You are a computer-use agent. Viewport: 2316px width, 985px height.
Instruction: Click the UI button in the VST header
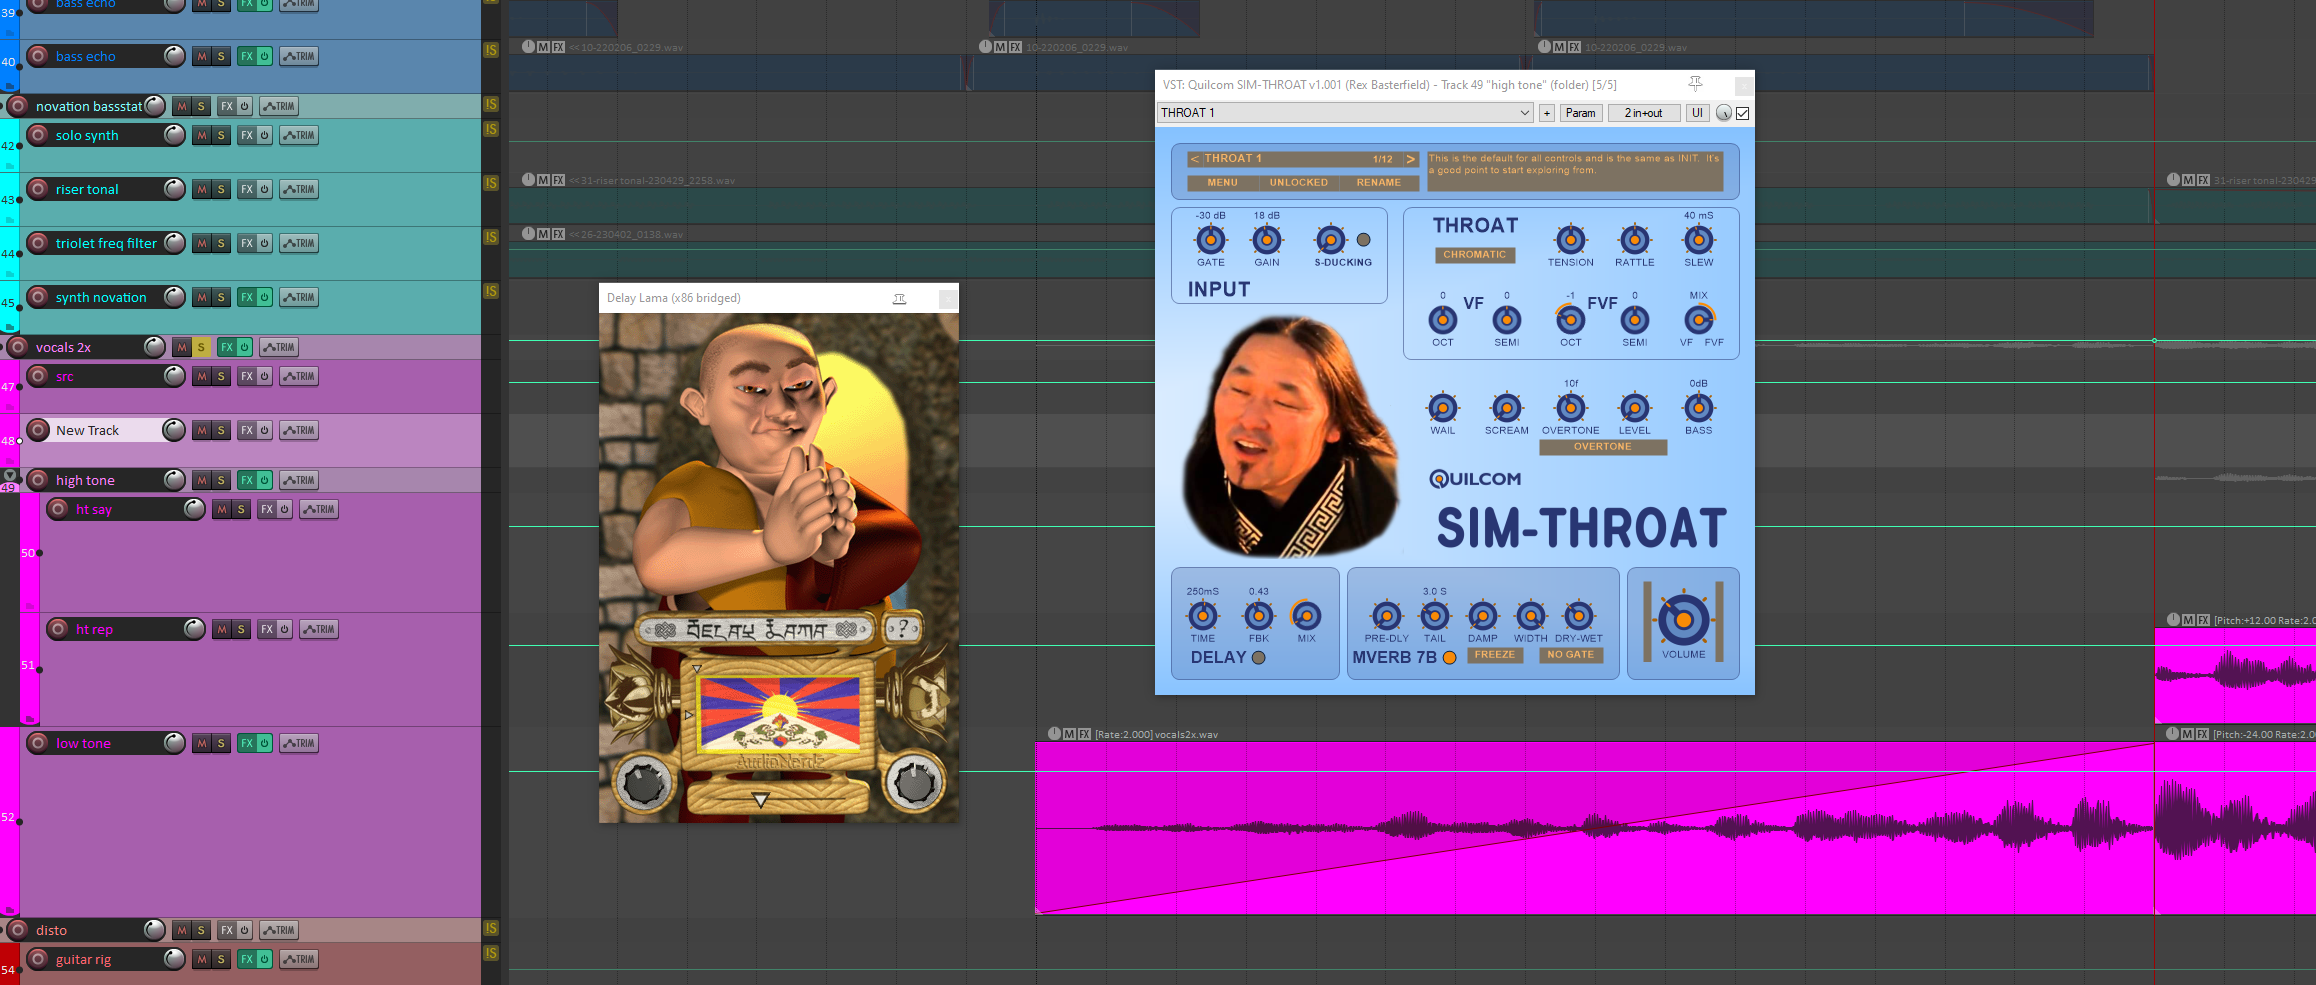[1697, 113]
